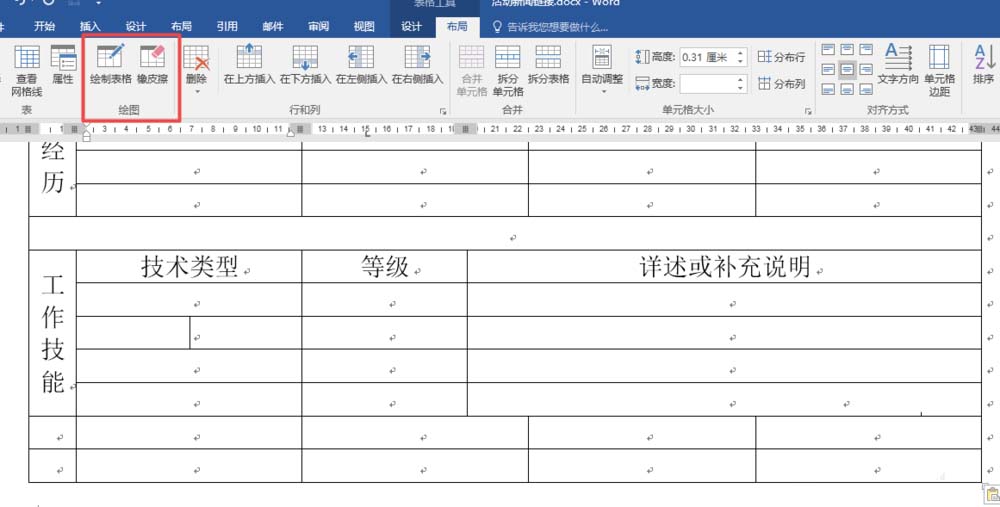Open the 邮件 tab
1000x507 pixels.
pos(272,26)
